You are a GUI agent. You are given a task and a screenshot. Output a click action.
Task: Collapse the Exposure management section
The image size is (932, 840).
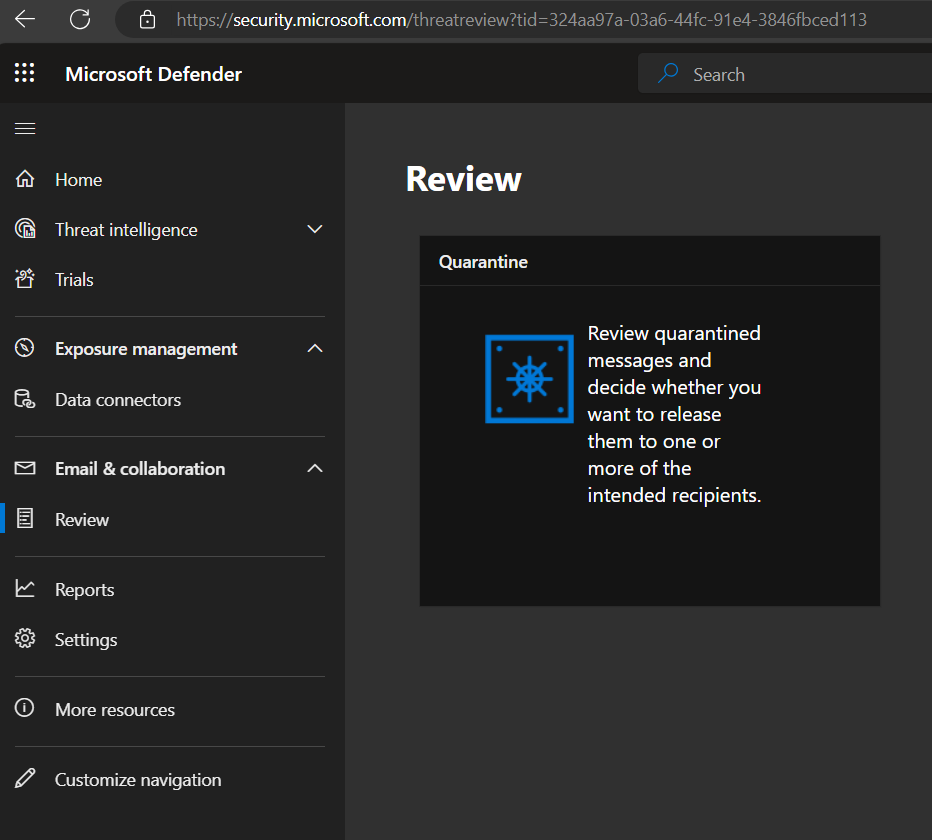point(315,349)
